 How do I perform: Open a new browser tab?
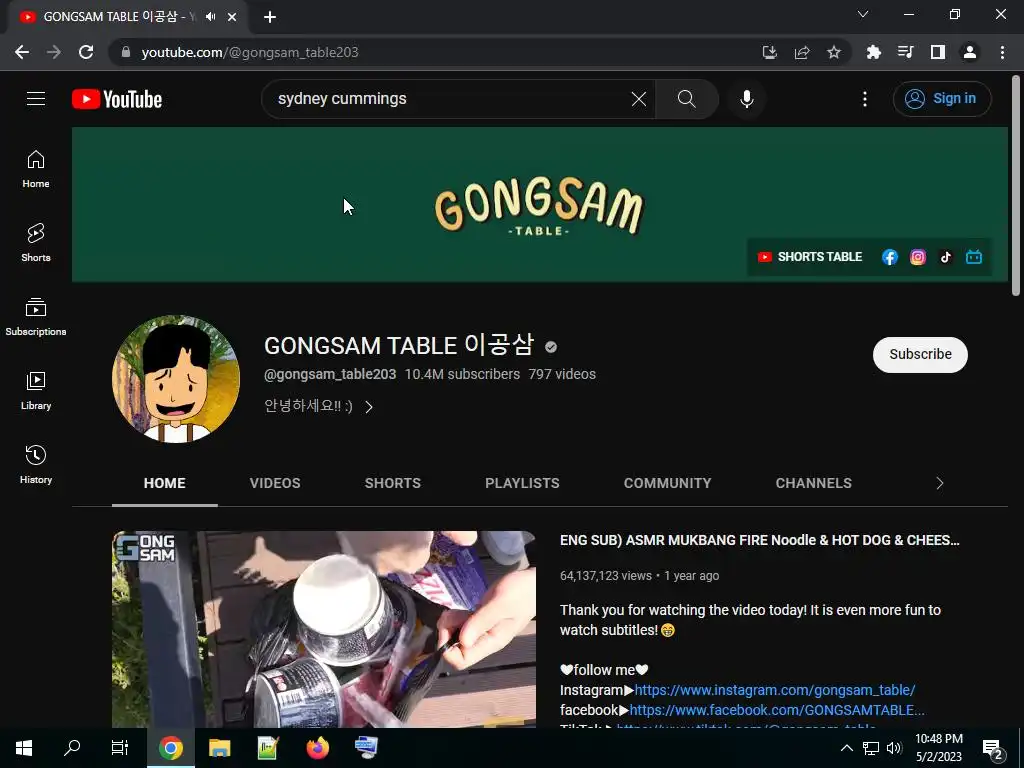270,17
